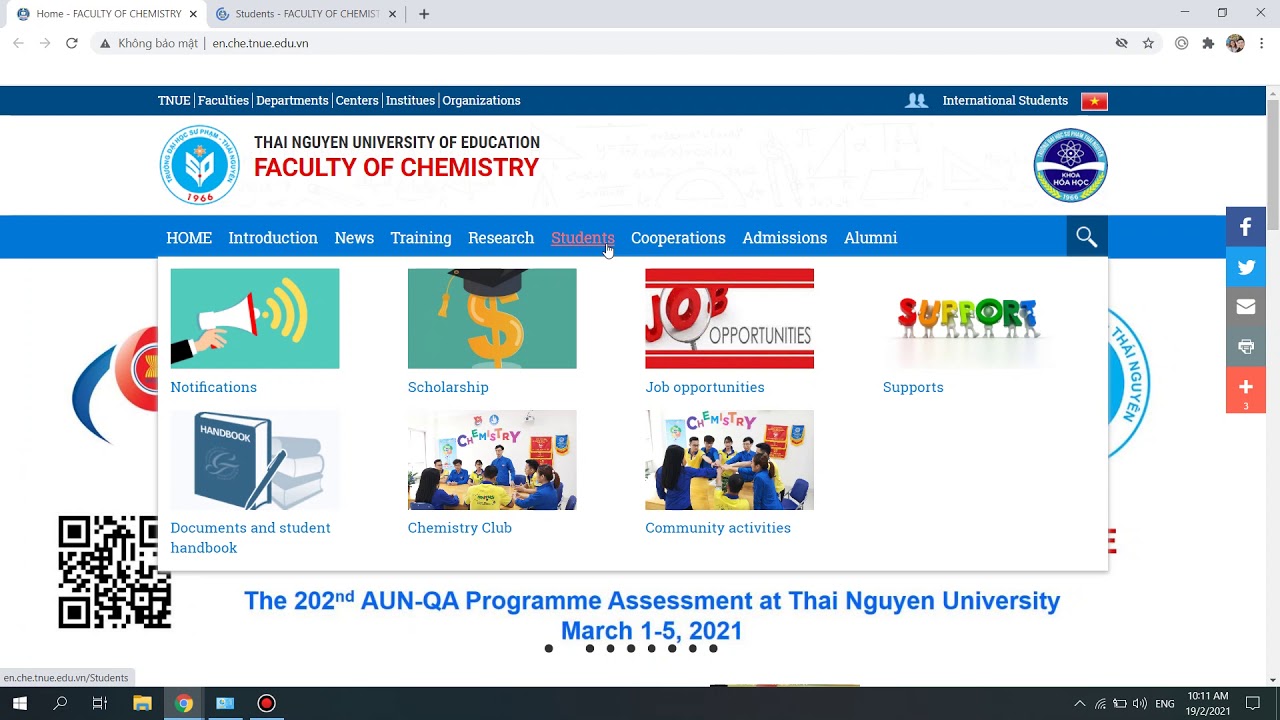Open Chrome extensions puzzle icon
This screenshot has width=1280, height=720.
[1208, 43]
